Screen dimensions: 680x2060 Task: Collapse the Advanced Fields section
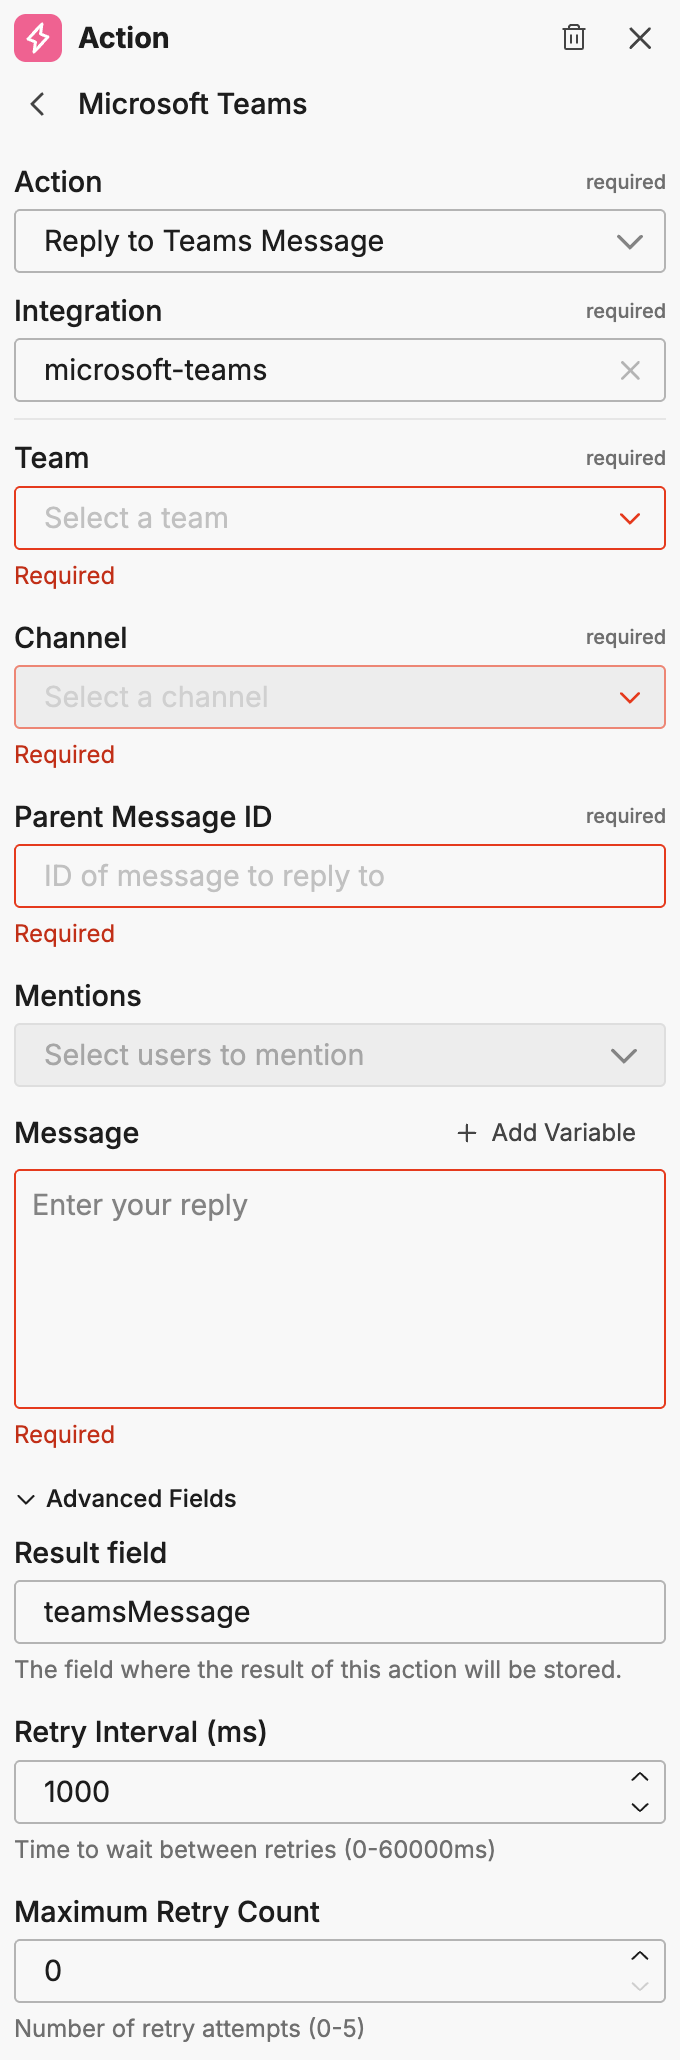[x=25, y=1498]
